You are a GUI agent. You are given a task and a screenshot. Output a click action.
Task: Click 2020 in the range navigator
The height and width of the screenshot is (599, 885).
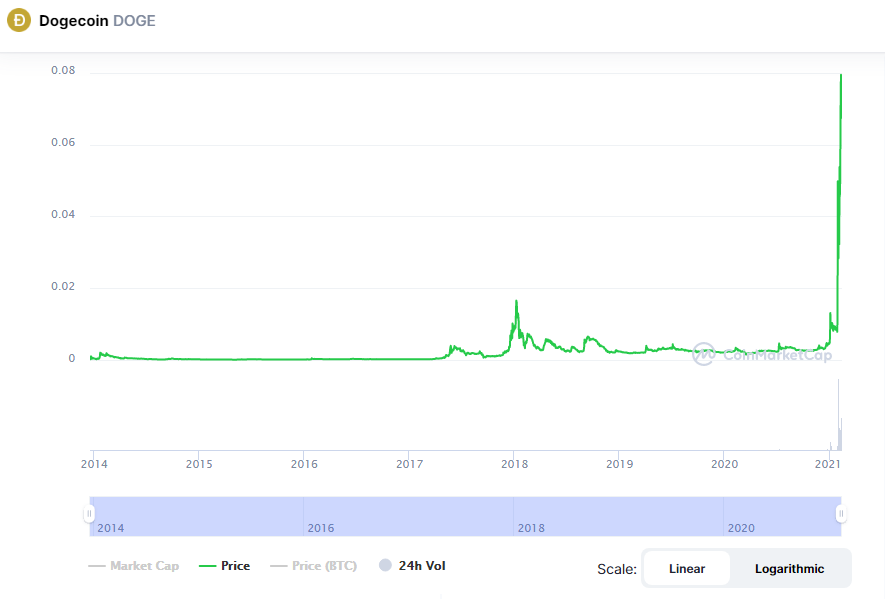pyautogui.click(x=741, y=528)
